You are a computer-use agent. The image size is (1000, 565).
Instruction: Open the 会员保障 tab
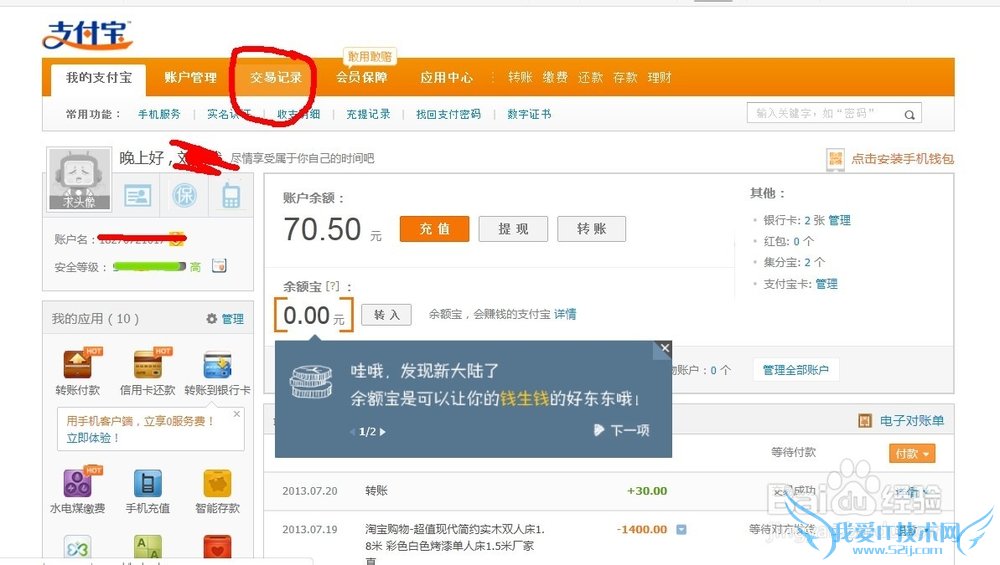362,78
